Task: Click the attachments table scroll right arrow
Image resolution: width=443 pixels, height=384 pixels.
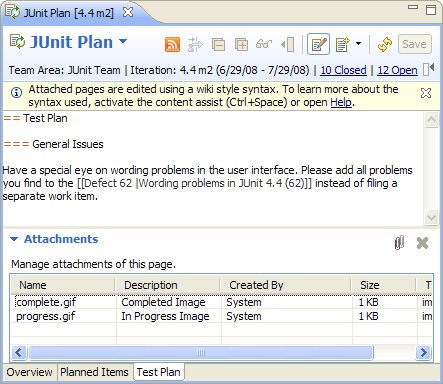Action: pyautogui.click(x=424, y=352)
